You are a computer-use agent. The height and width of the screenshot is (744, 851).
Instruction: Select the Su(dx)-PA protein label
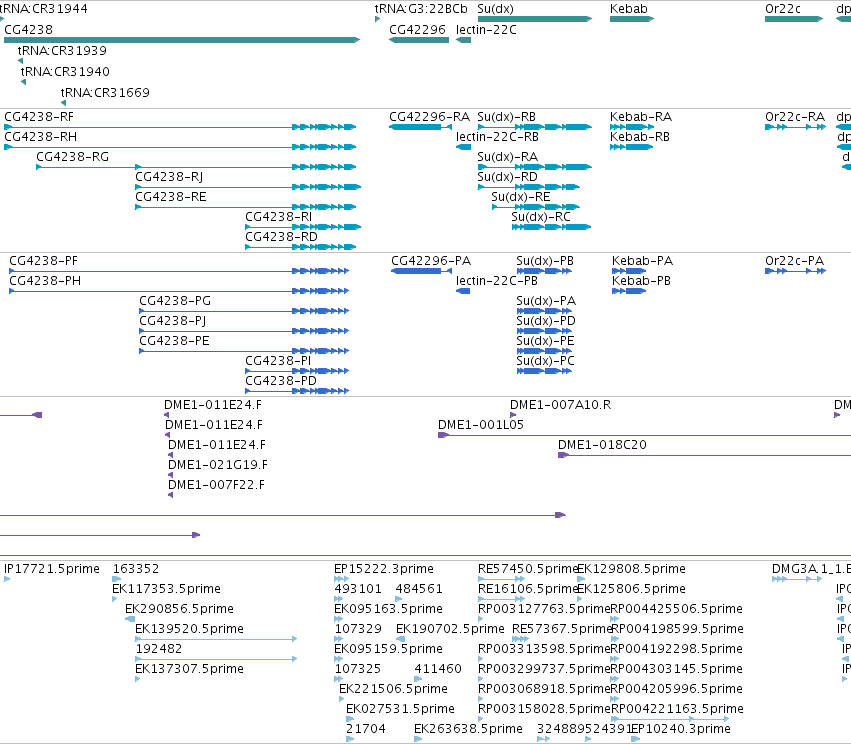pyautogui.click(x=546, y=301)
